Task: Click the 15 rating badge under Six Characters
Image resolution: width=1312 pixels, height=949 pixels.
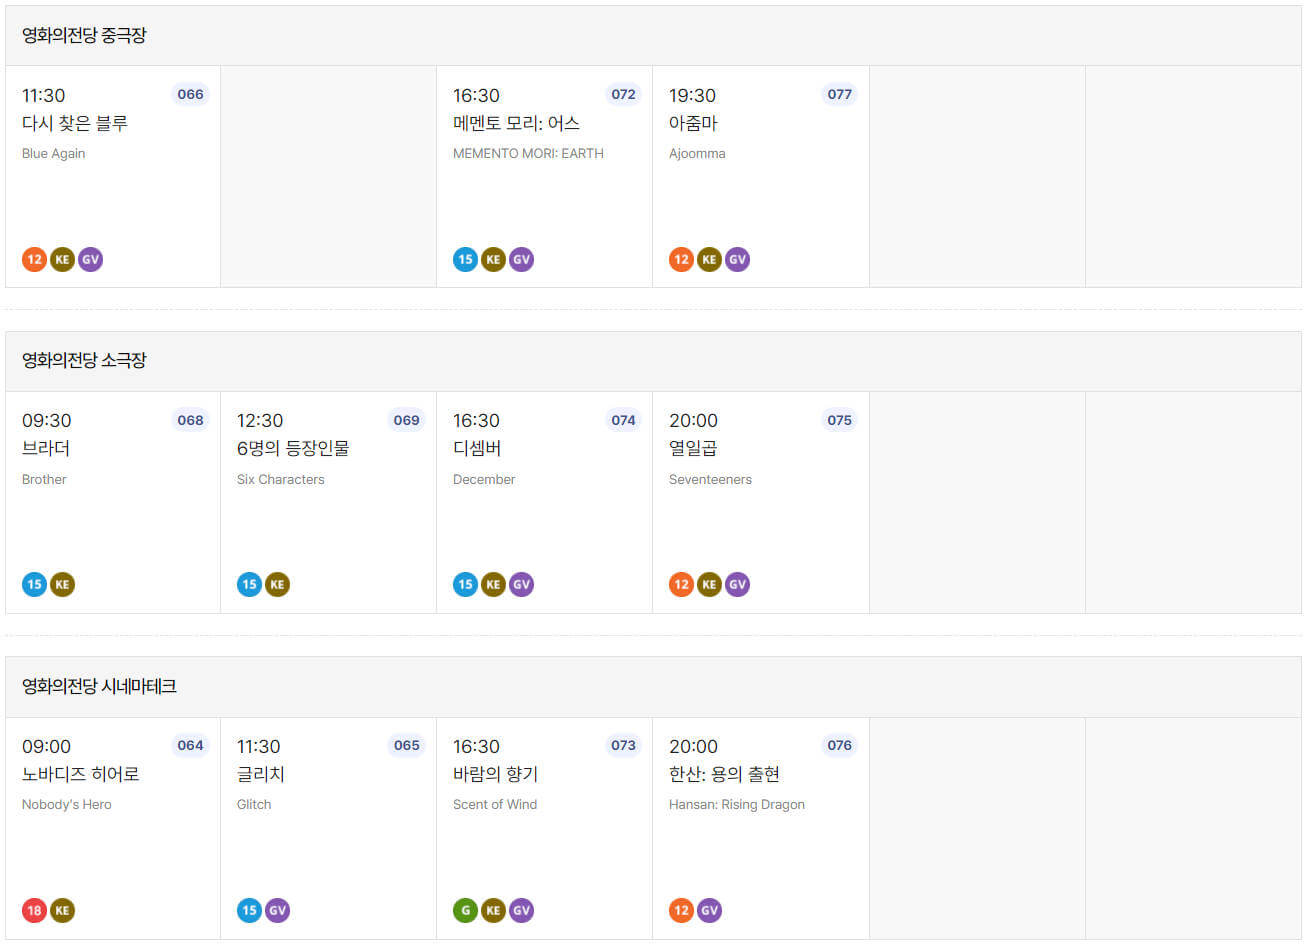Action: [x=249, y=584]
